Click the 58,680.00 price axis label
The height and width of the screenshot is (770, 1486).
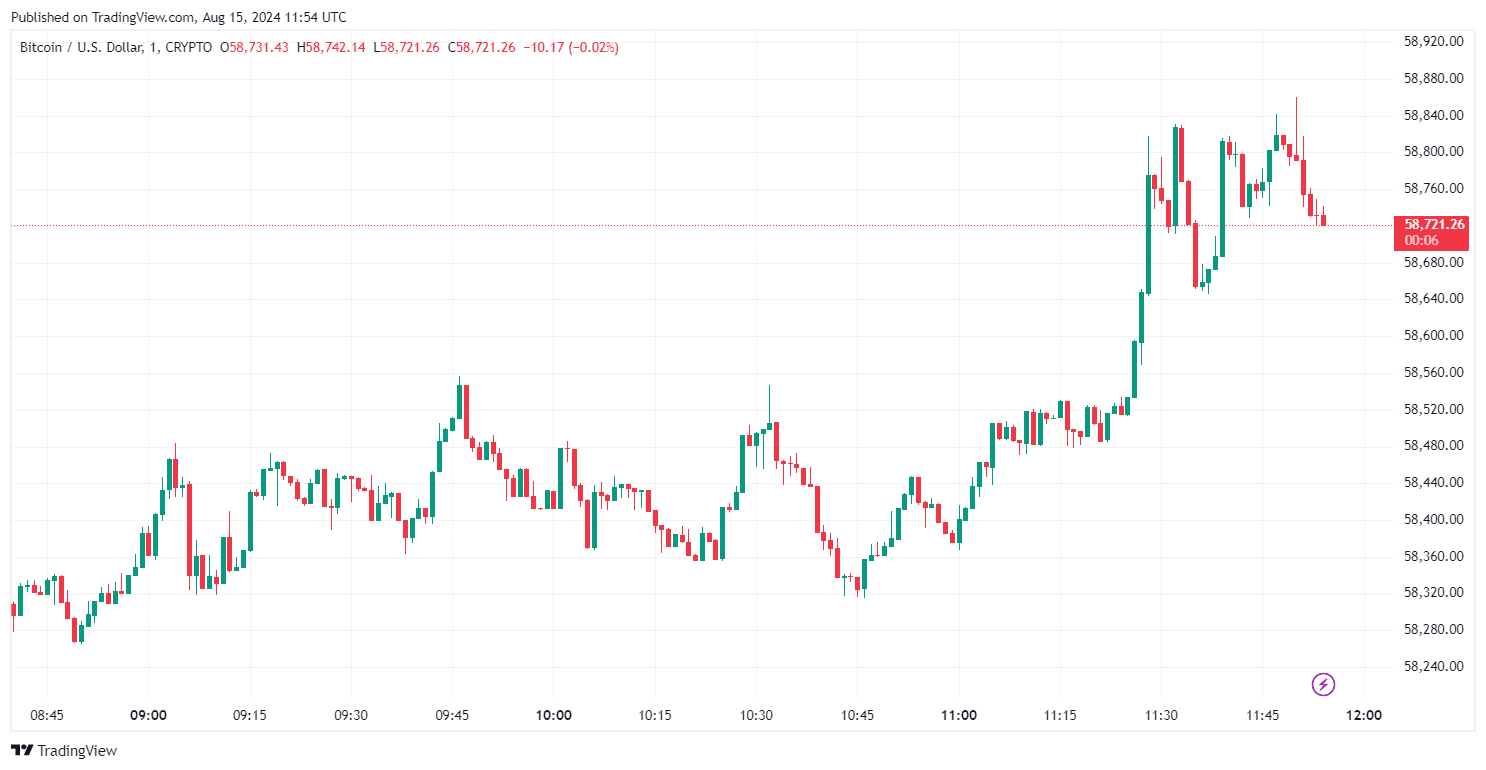[1434, 262]
